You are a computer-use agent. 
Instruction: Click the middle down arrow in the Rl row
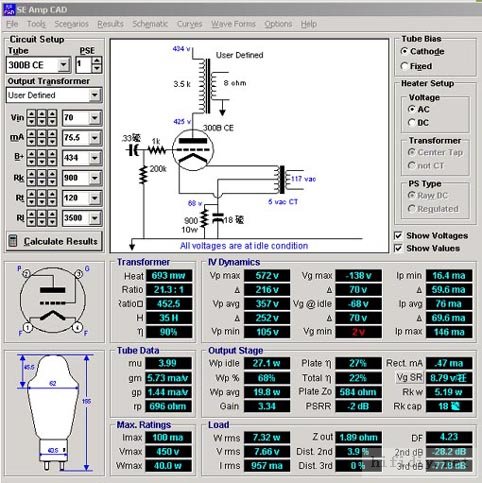tap(42, 222)
